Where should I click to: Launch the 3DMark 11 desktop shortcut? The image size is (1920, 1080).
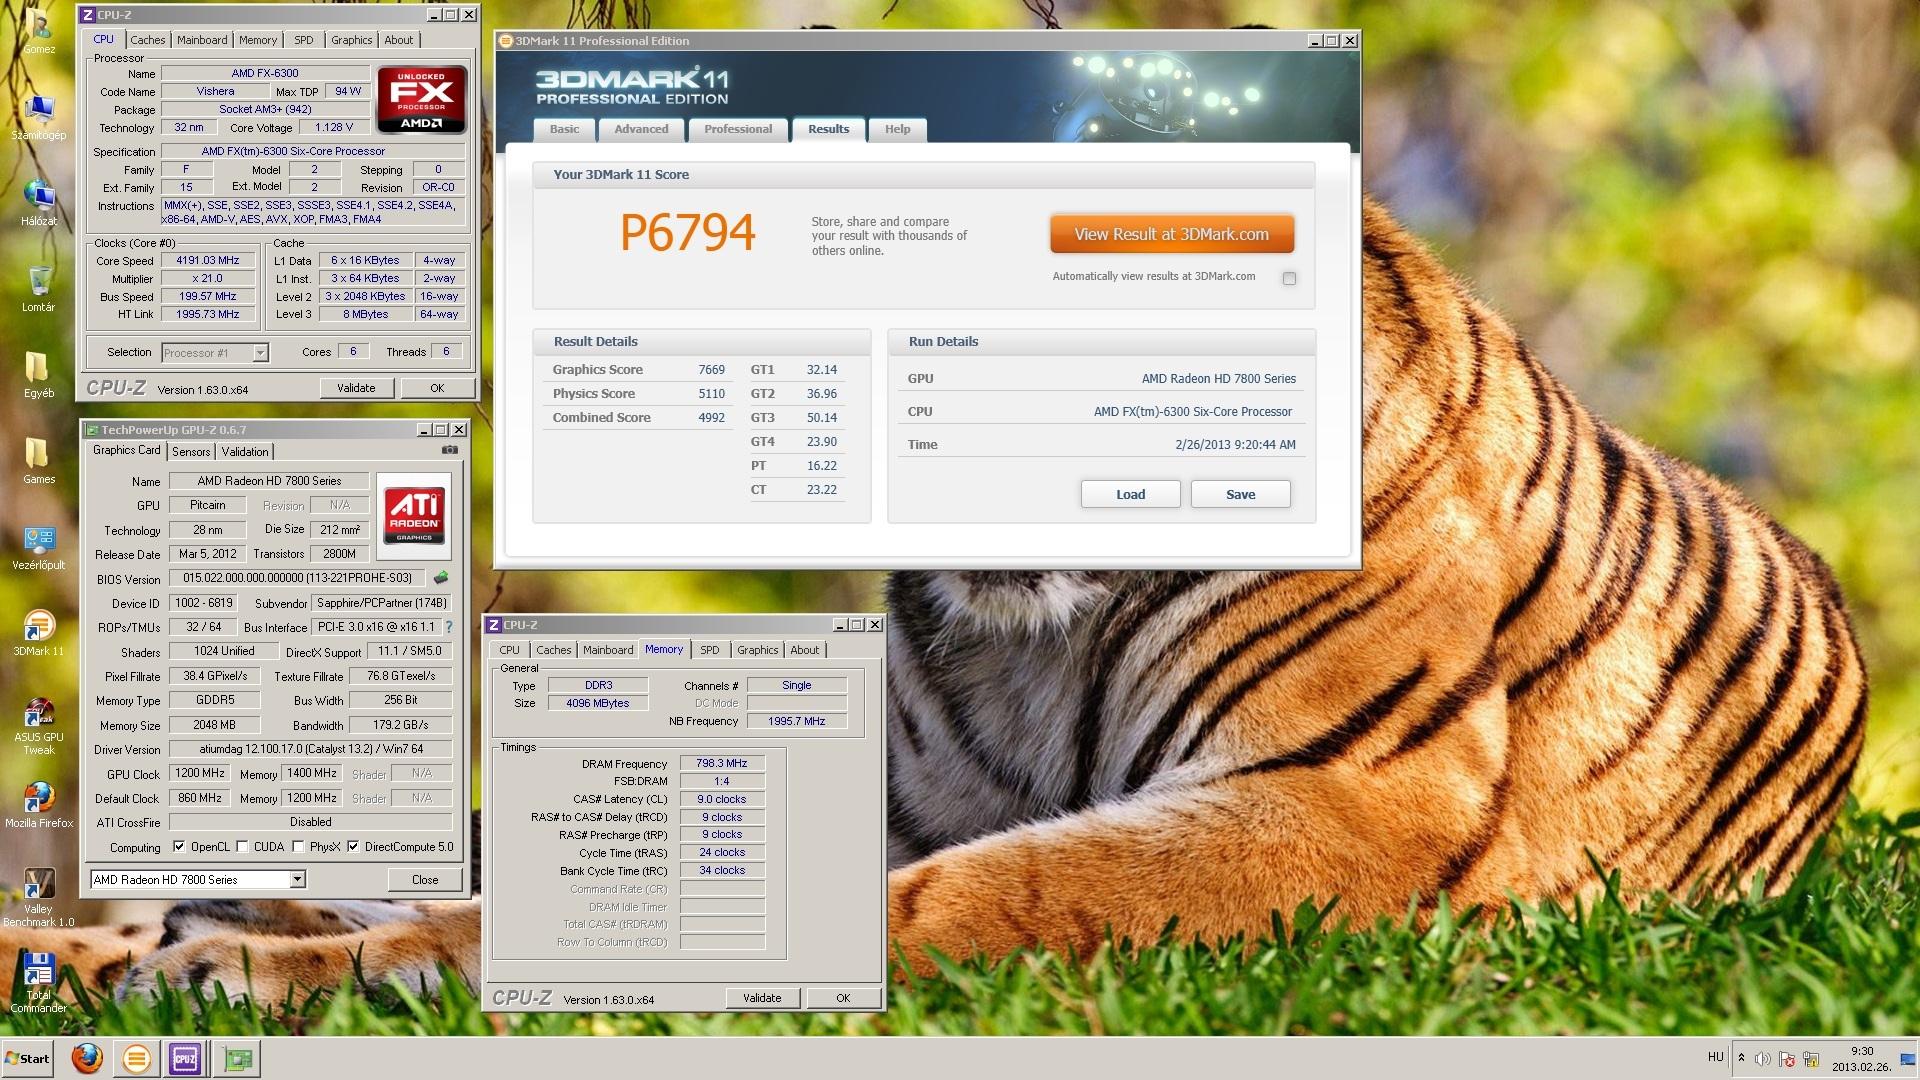(38, 633)
